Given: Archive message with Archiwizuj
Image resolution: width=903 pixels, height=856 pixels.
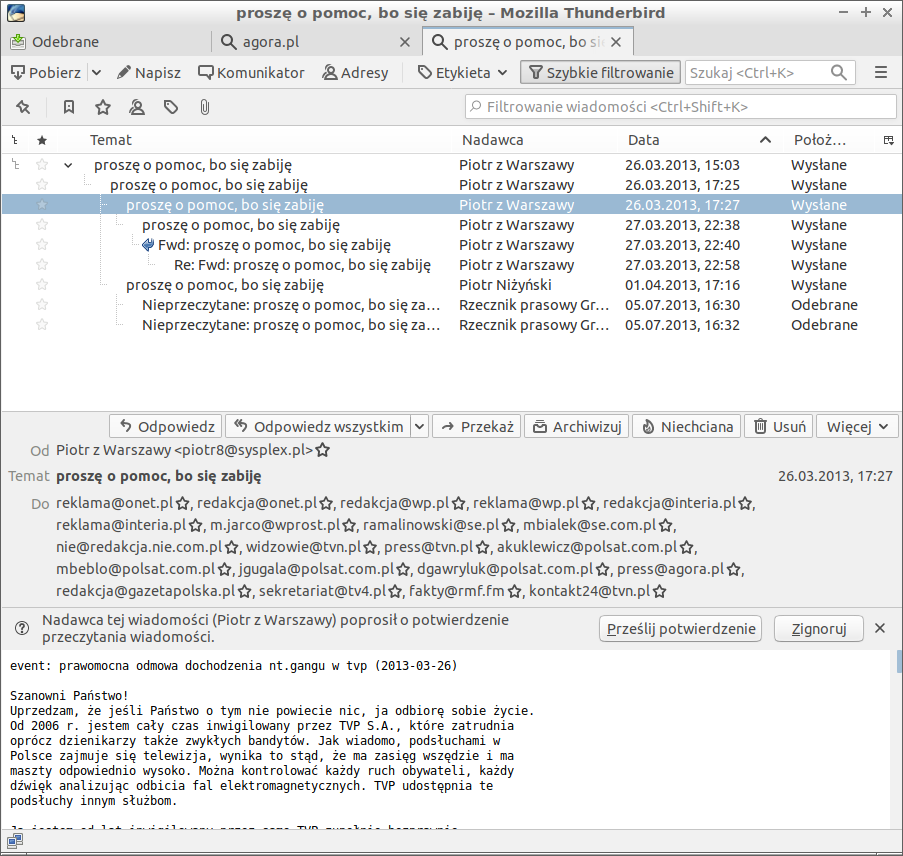Looking at the screenshot, I should coord(576,426).
